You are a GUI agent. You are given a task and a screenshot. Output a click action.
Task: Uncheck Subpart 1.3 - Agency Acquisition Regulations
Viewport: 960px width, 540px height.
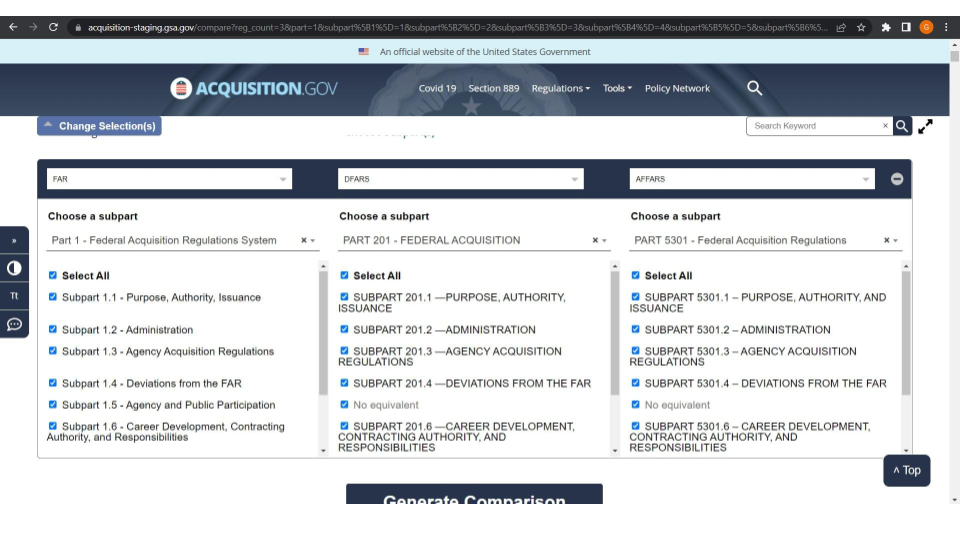click(x=53, y=351)
